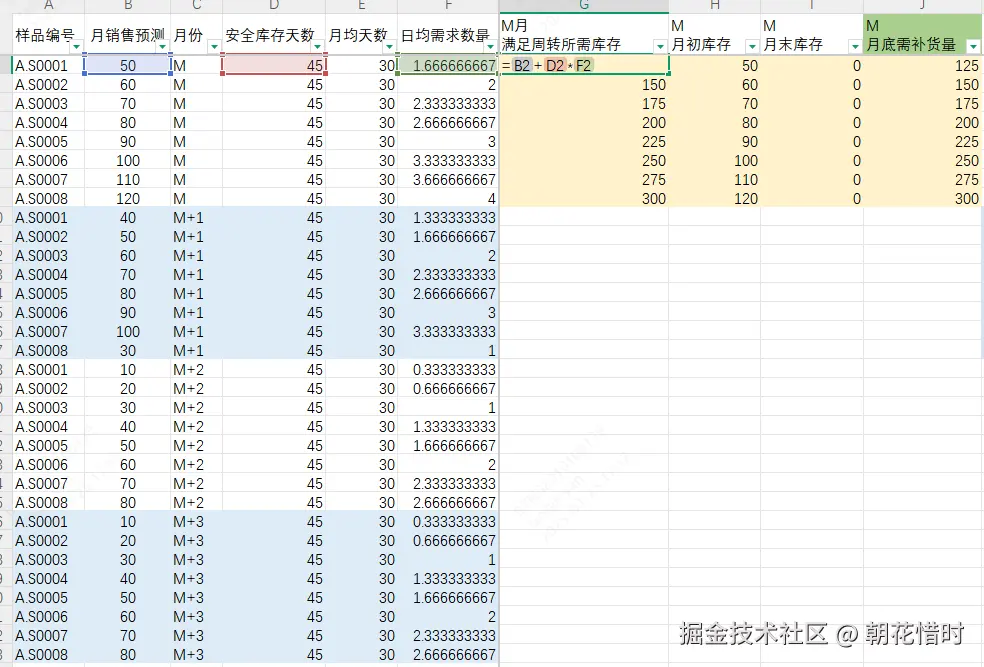Select A.S0006 cell in month M+3 row
This screenshot has width=984, height=667.
(48, 617)
